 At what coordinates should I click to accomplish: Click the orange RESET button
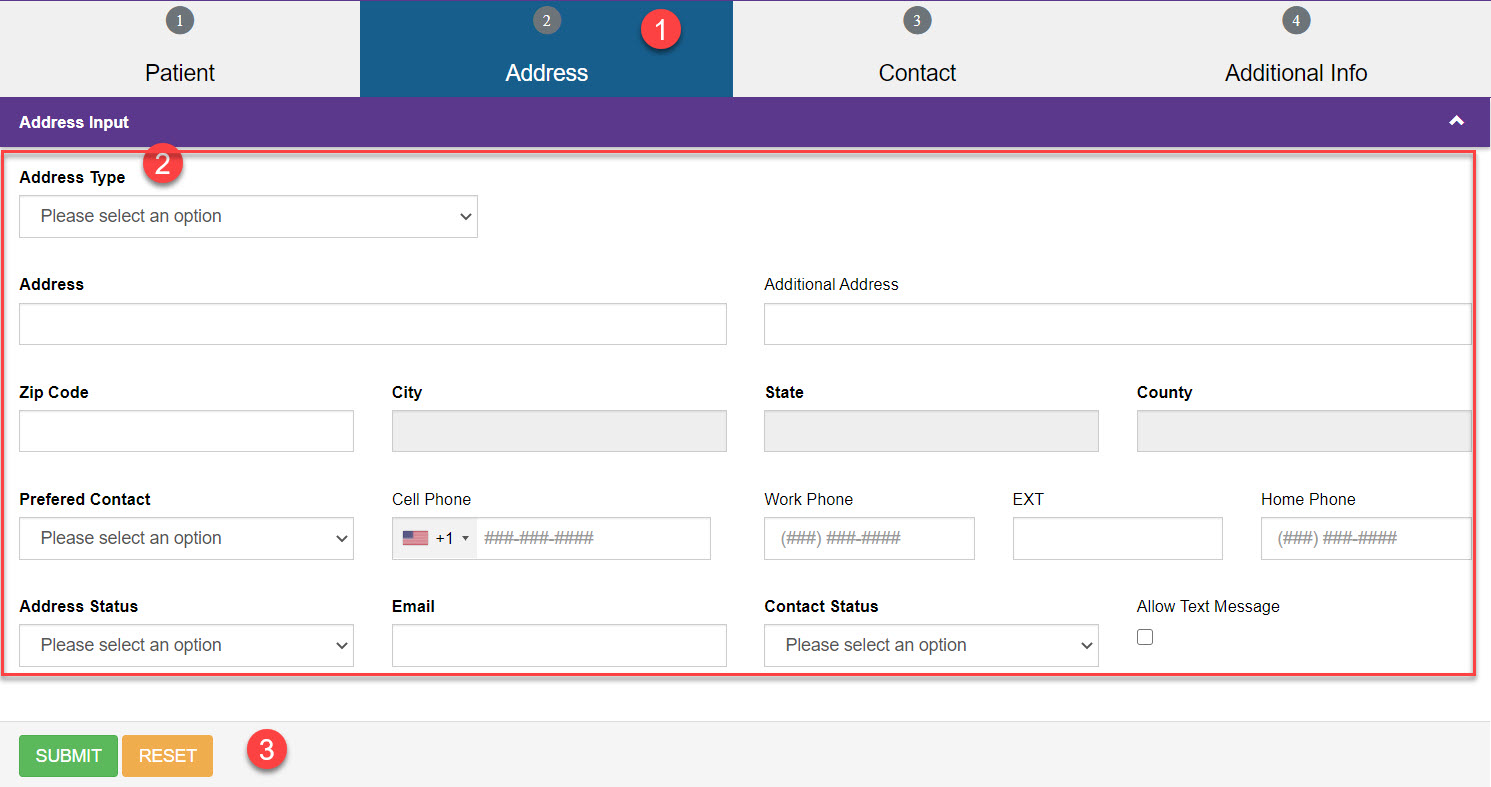[167, 756]
